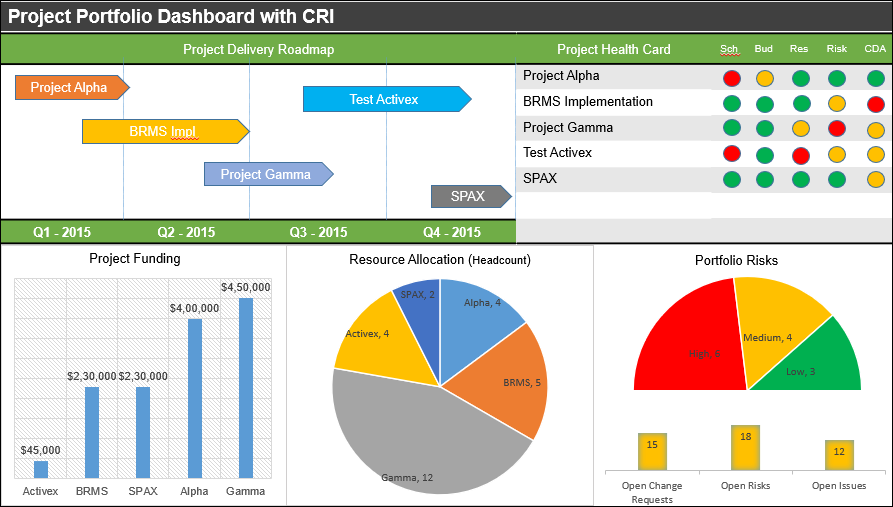Select the Q4 - 2015 timeline label
Screen dimensions: 893x507
(452, 232)
